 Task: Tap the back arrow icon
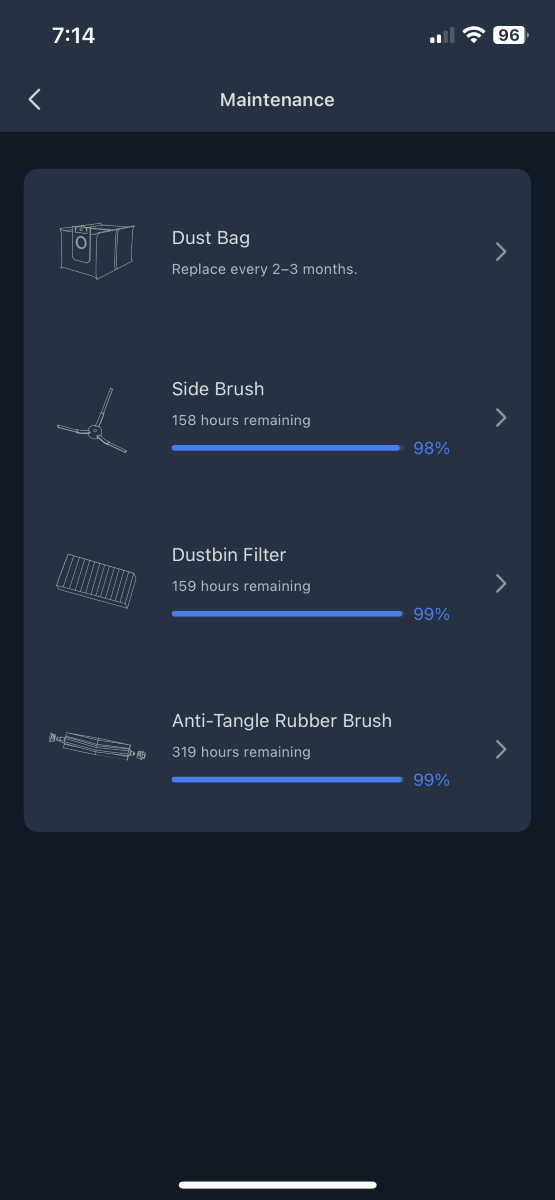35,99
